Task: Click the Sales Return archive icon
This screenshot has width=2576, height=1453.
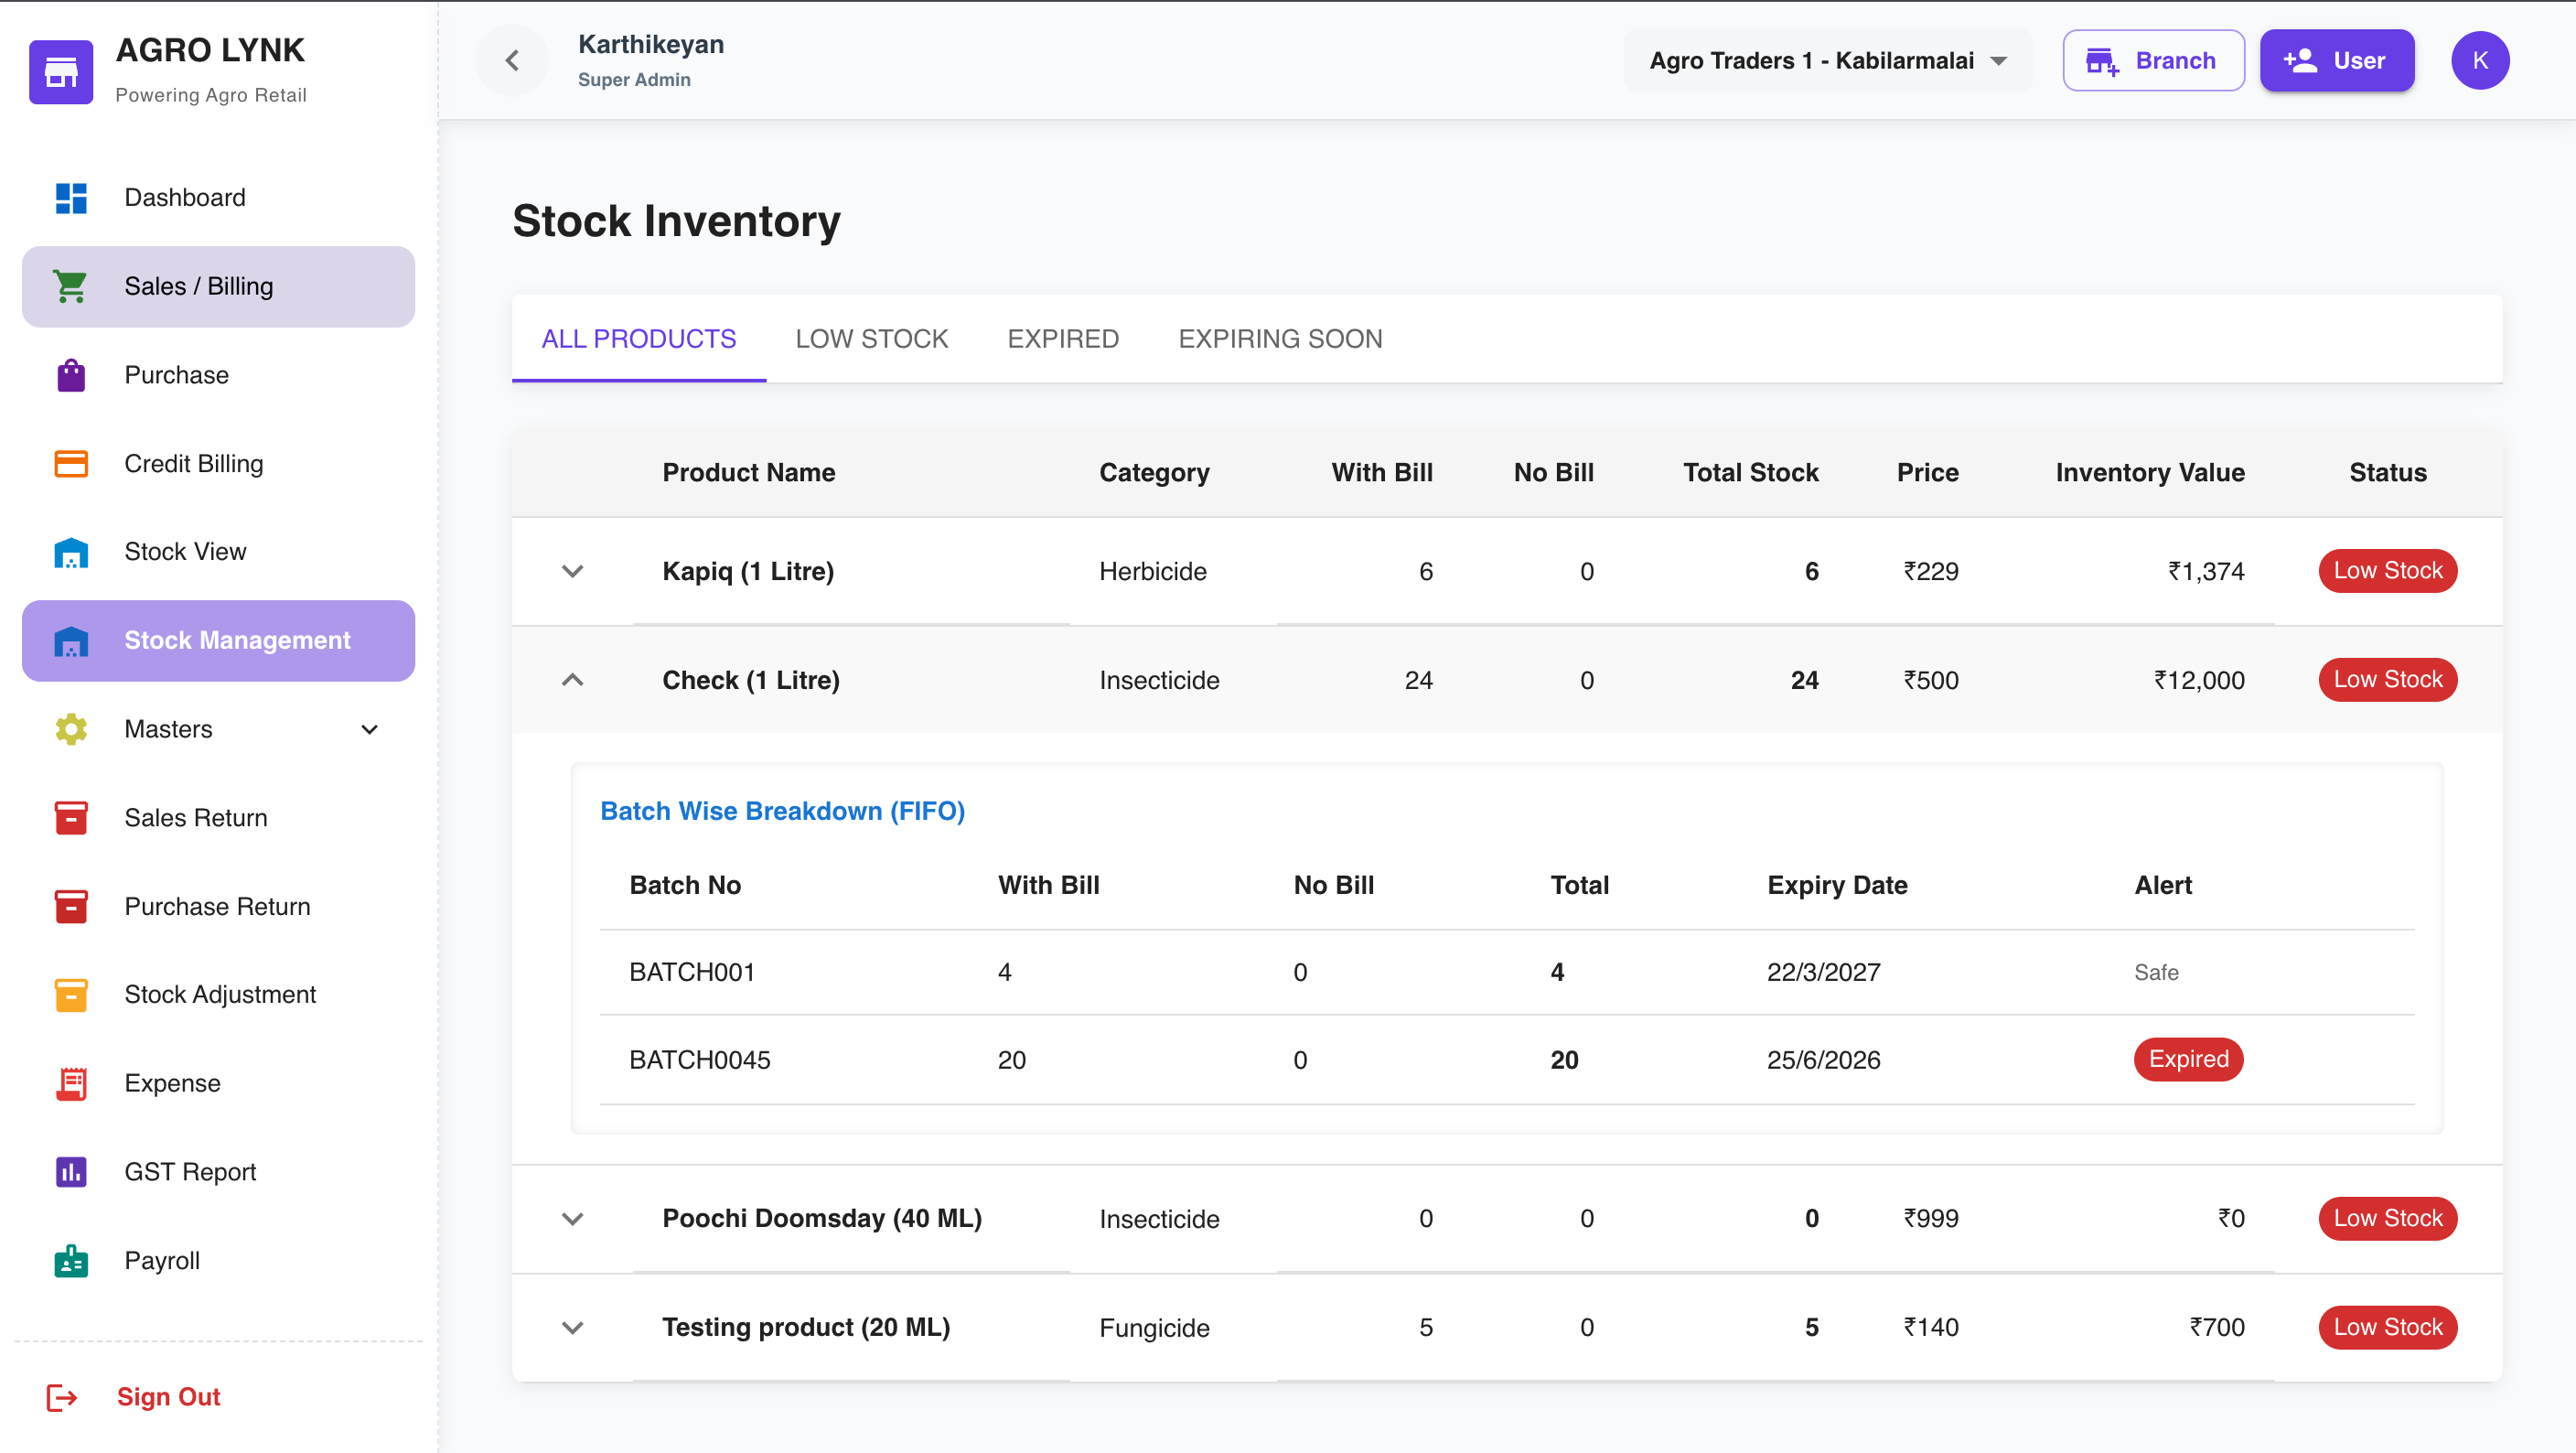Action: coord(71,818)
